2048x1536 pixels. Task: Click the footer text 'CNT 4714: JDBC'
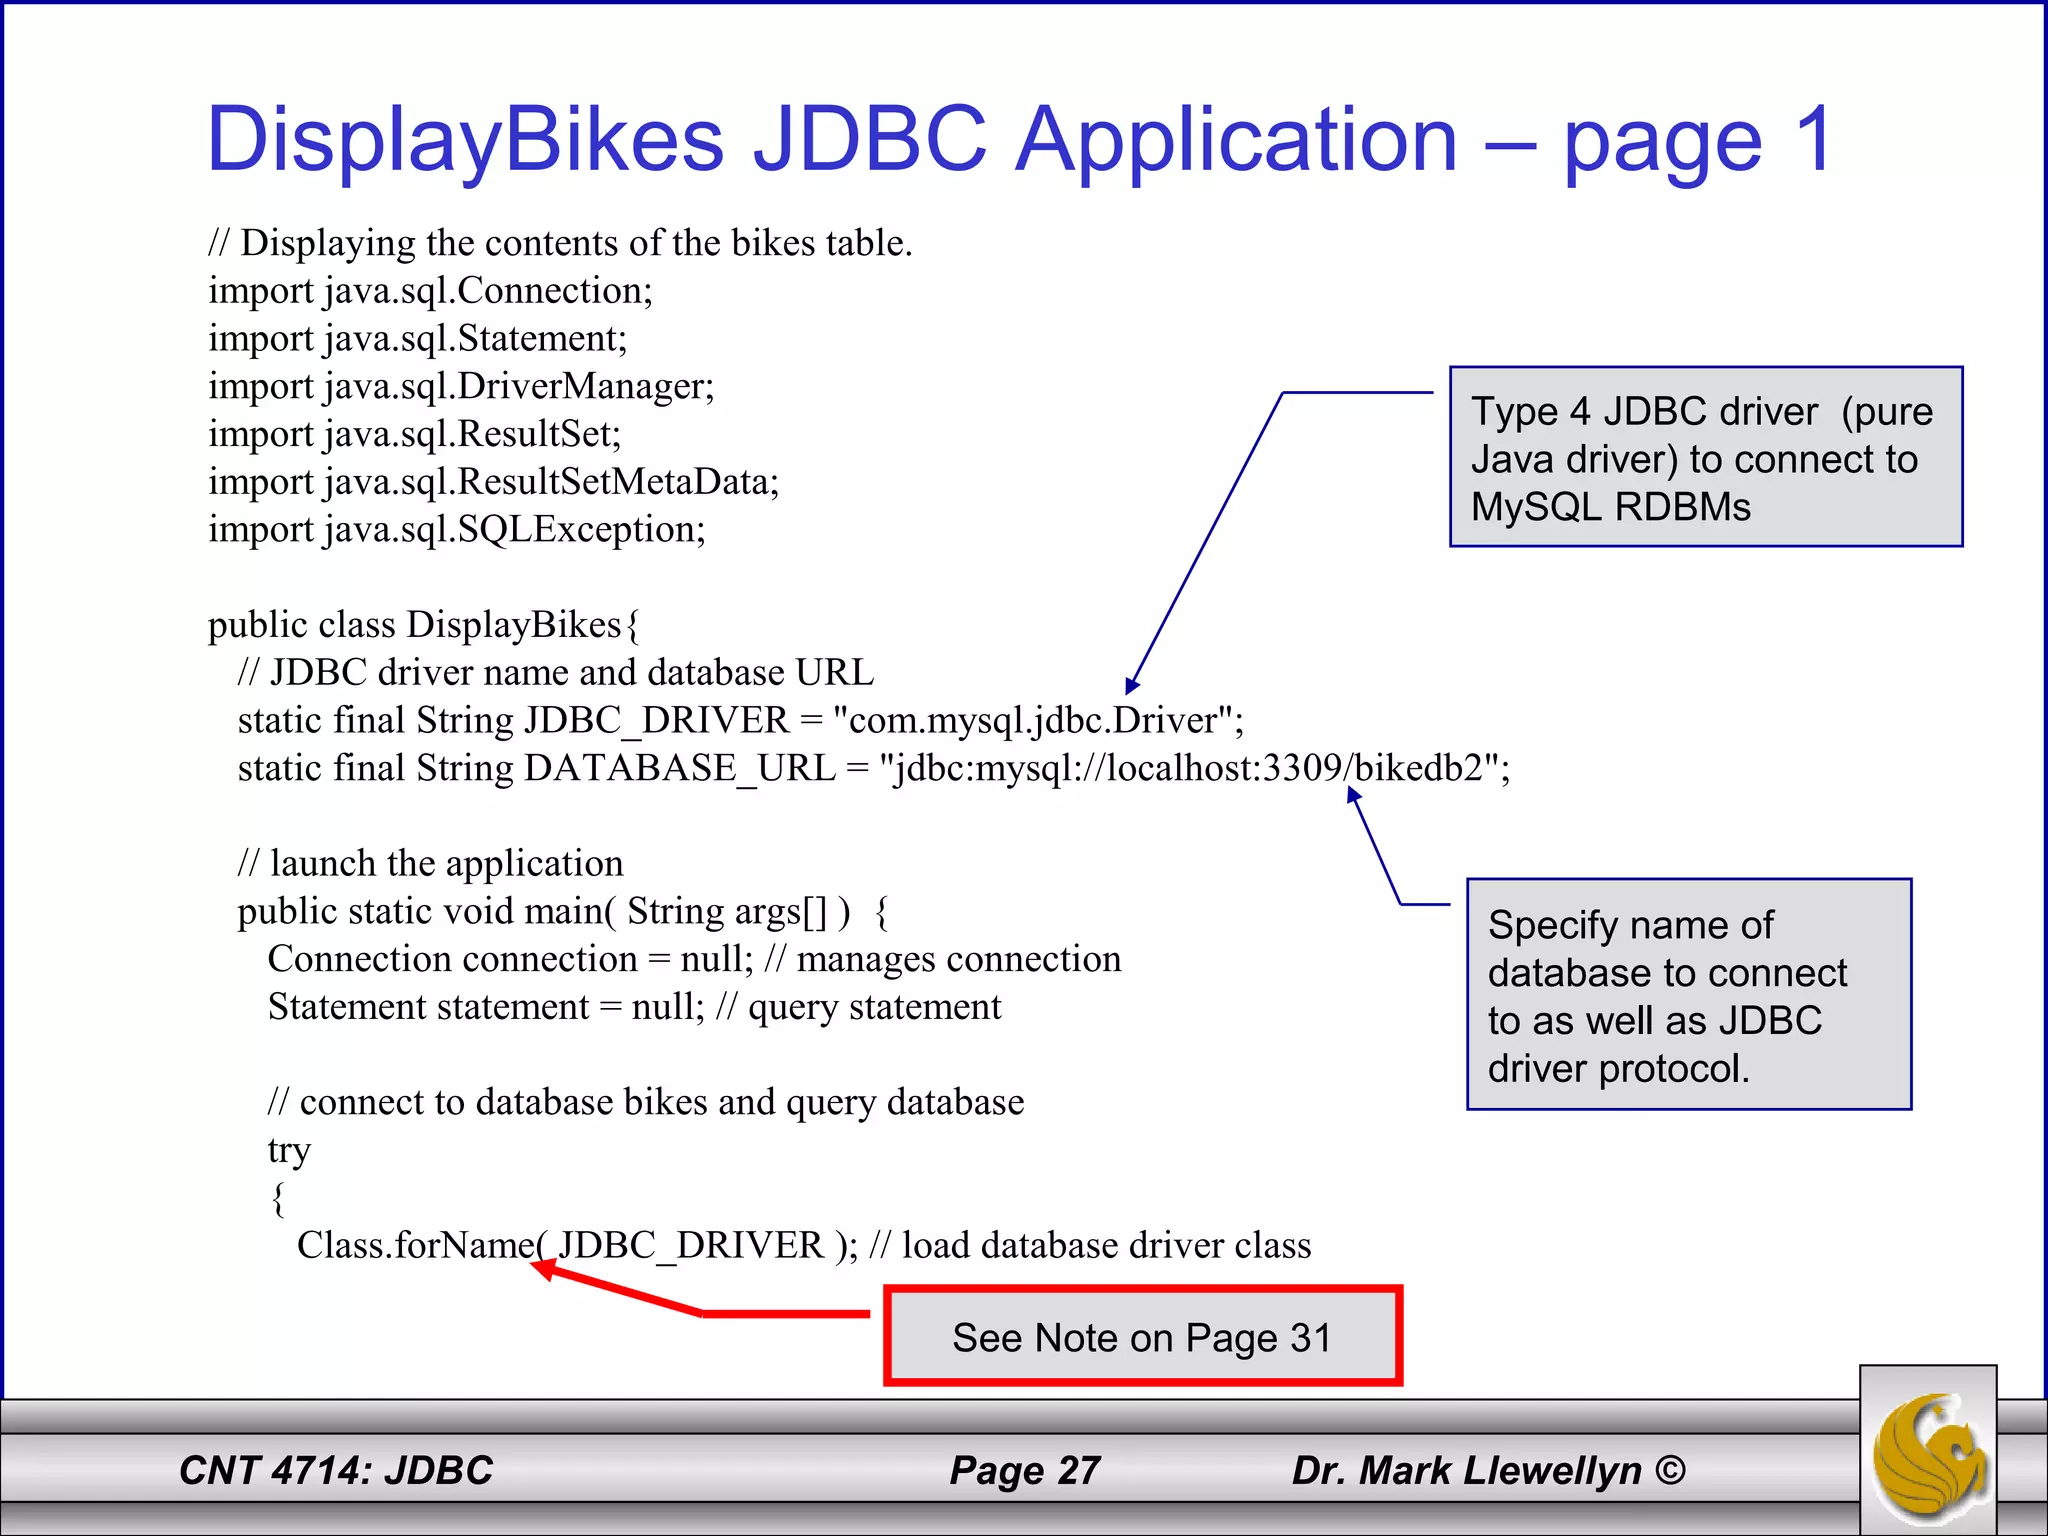click(x=336, y=1471)
